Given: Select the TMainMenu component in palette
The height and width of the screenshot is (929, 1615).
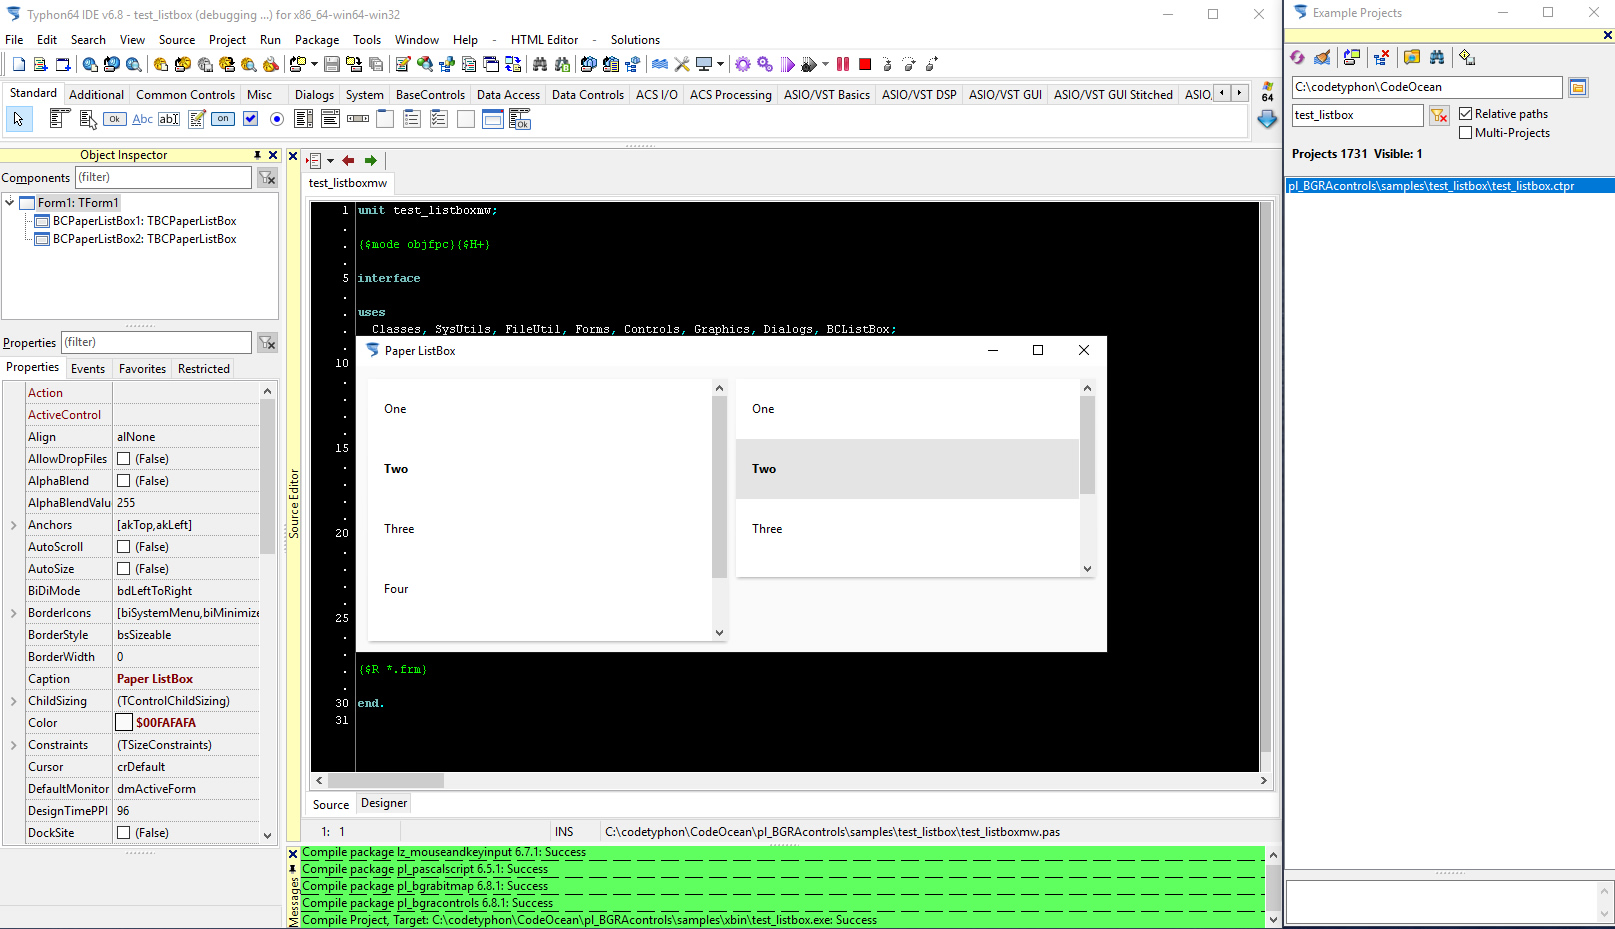Looking at the screenshot, I should coord(59,119).
